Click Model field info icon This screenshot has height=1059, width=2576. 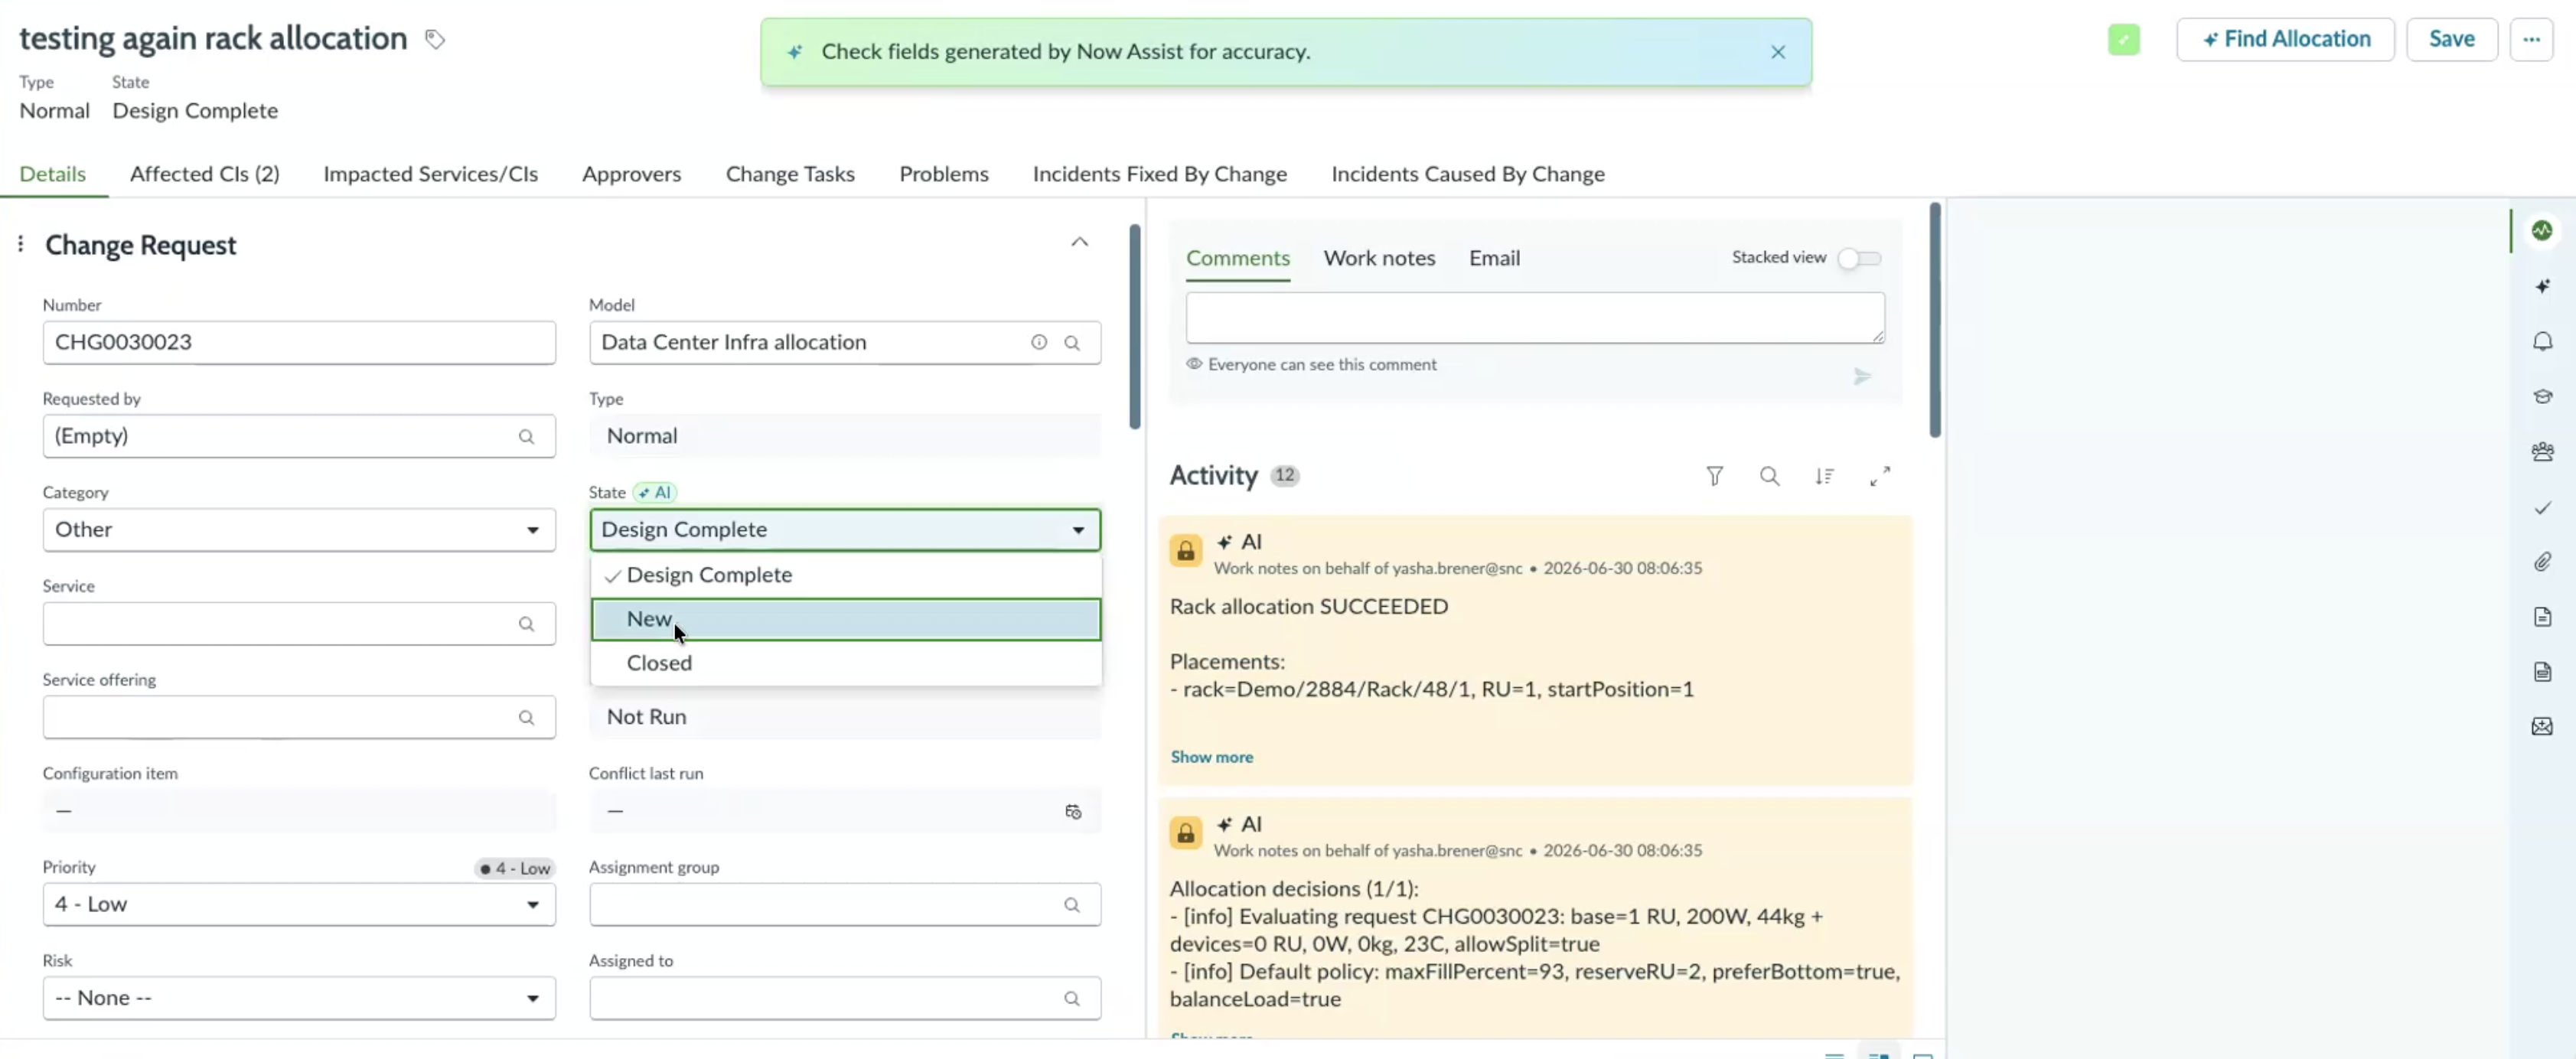click(1039, 342)
